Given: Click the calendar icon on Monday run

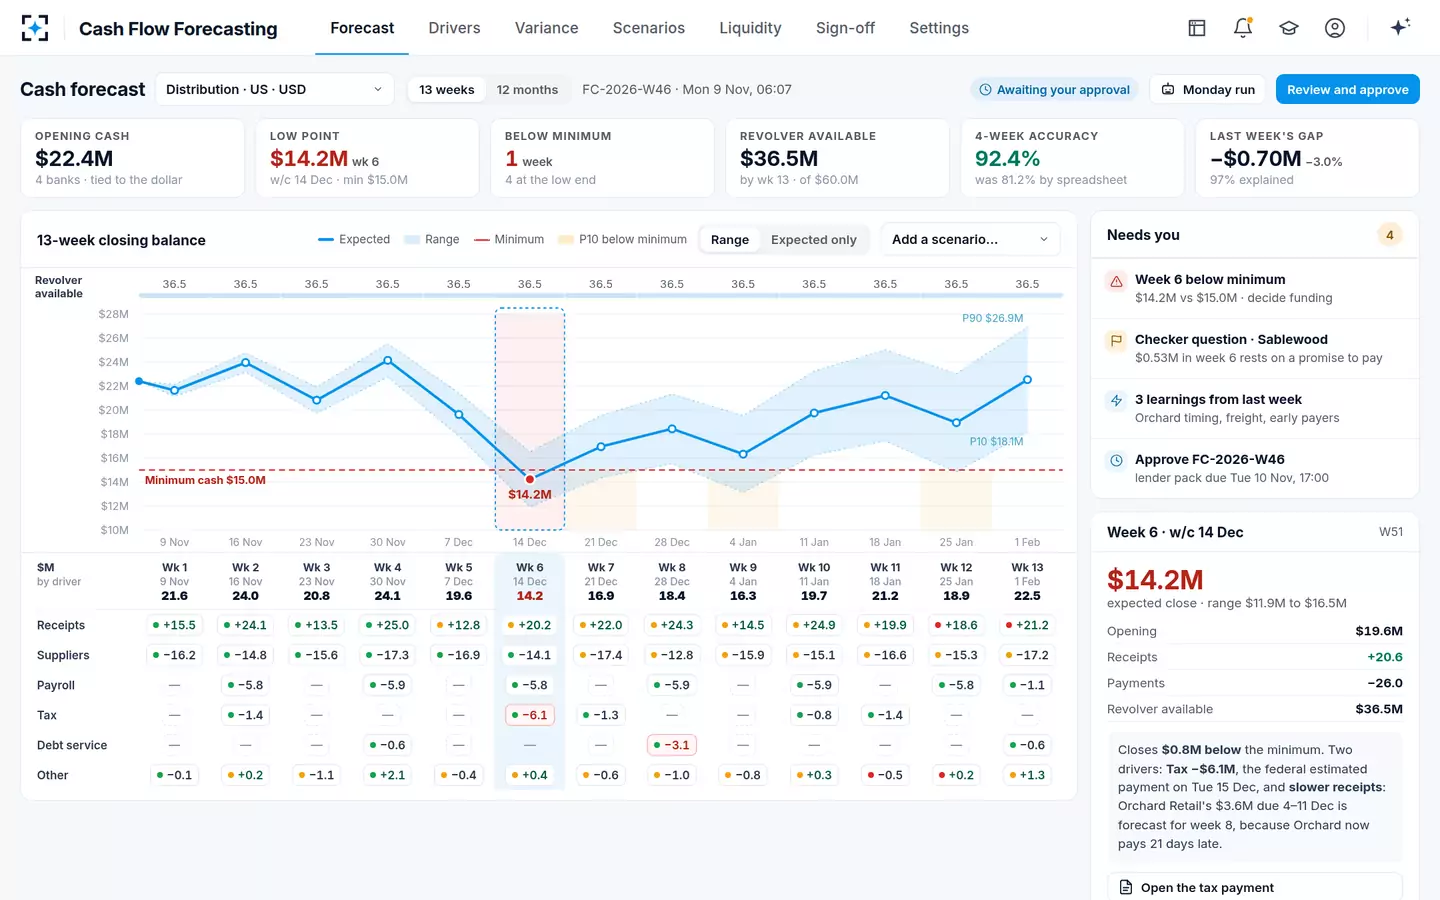Looking at the screenshot, I should click(x=1168, y=90).
